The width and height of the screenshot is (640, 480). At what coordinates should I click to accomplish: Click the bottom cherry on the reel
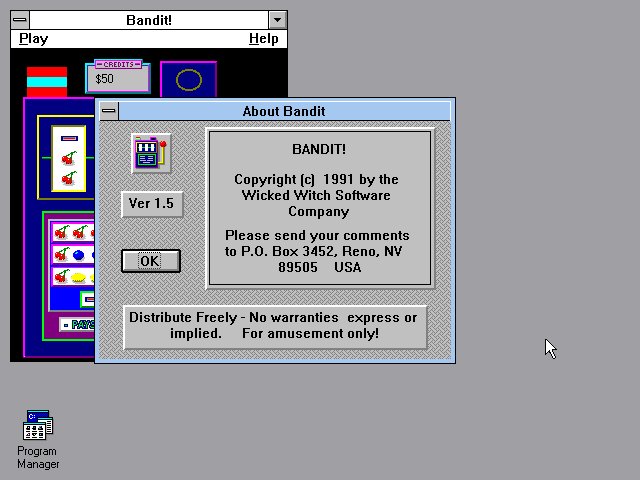click(69, 178)
